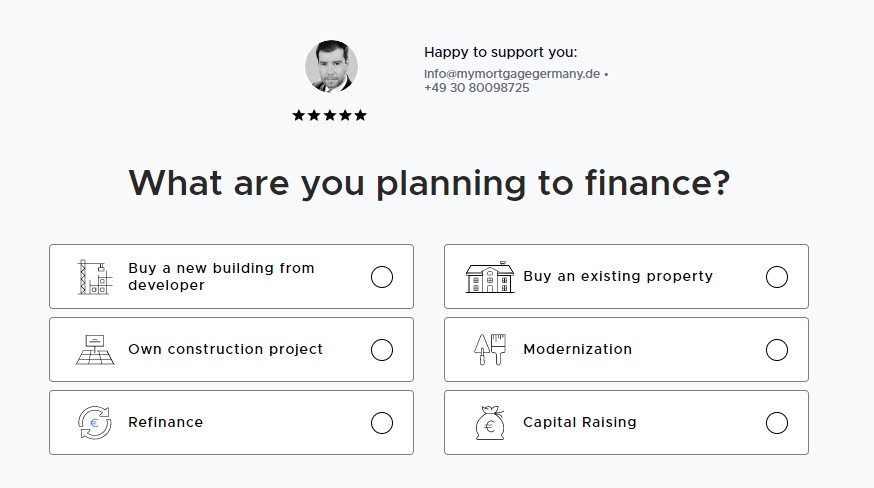The image size is (874, 488).
Task: Click the house icon for existing property
Action: [490, 277]
